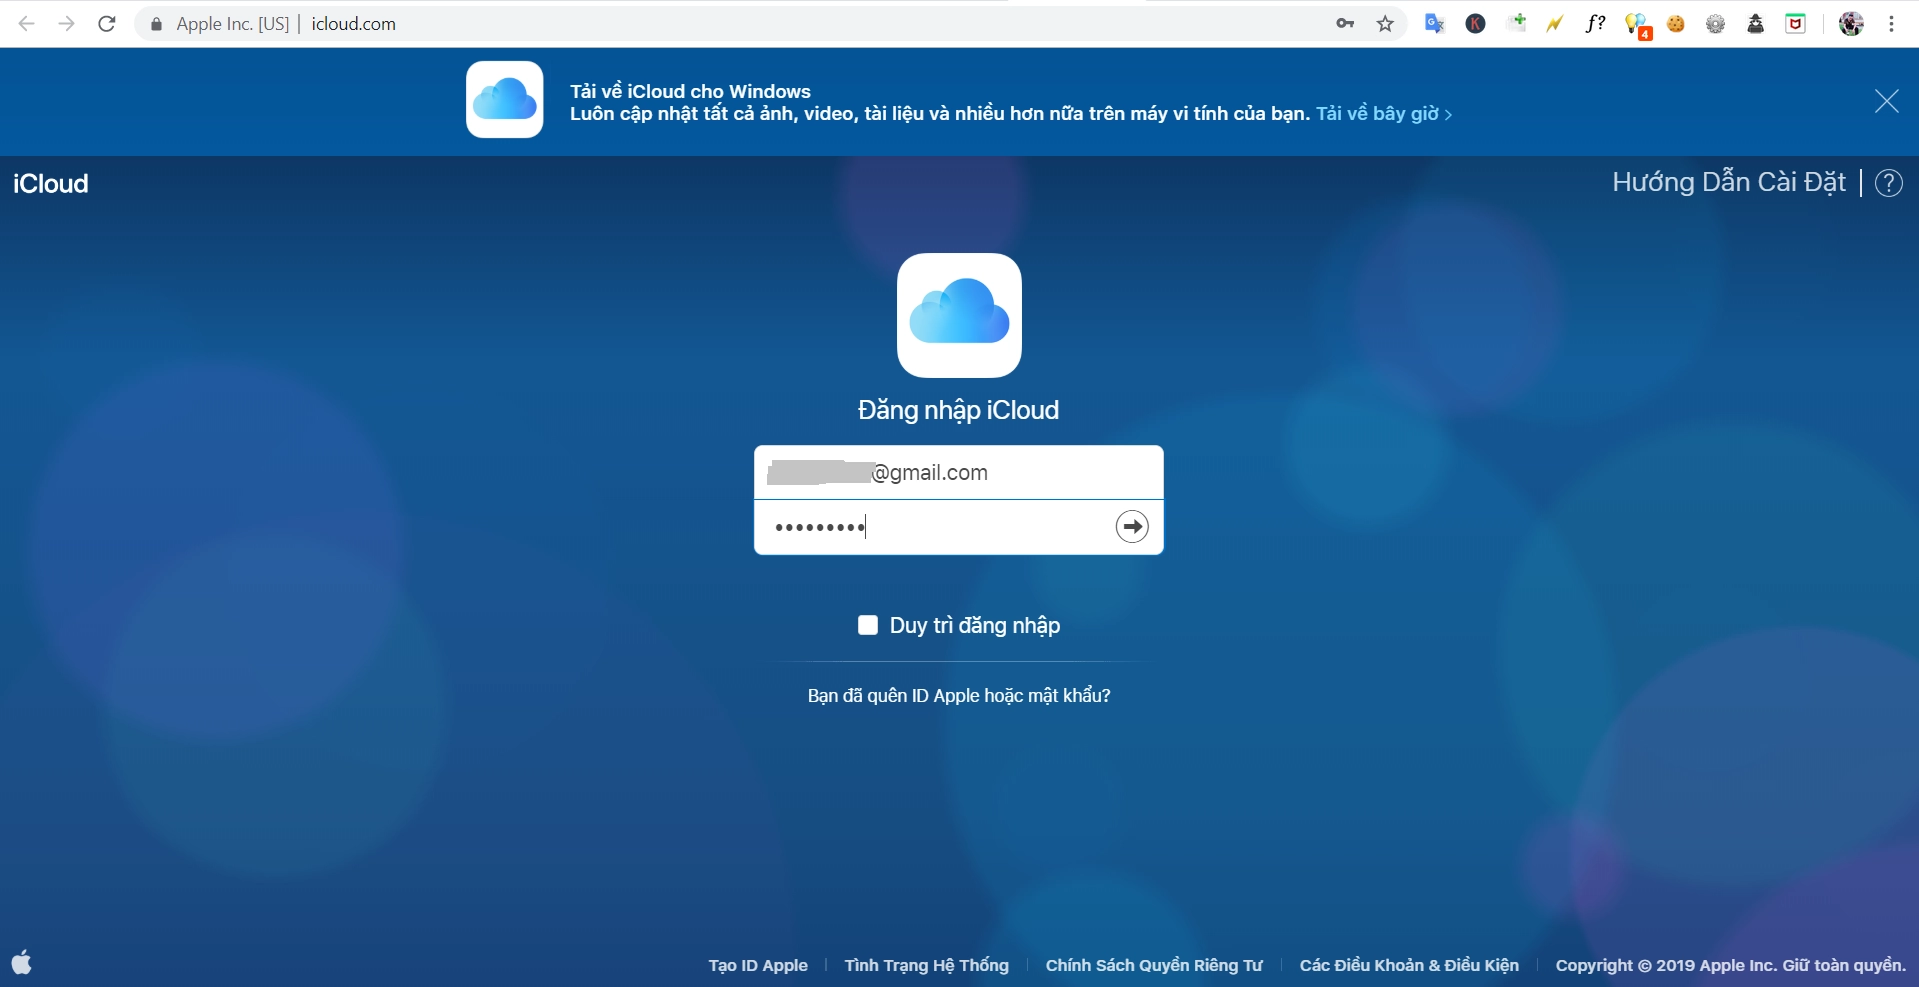Select Hướng Dẫn Cài Đặt in the header

pyautogui.click(x=1729, y=182)
